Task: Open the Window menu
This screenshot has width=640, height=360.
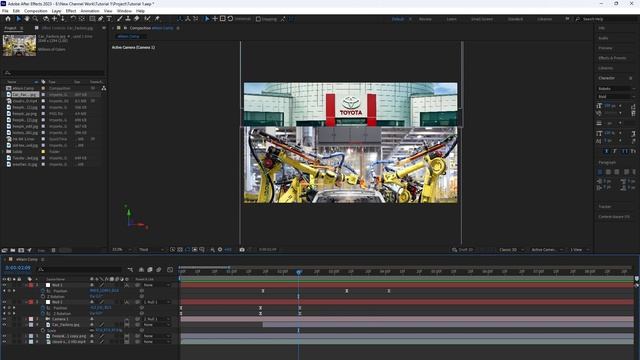Action: pos(124,11)
